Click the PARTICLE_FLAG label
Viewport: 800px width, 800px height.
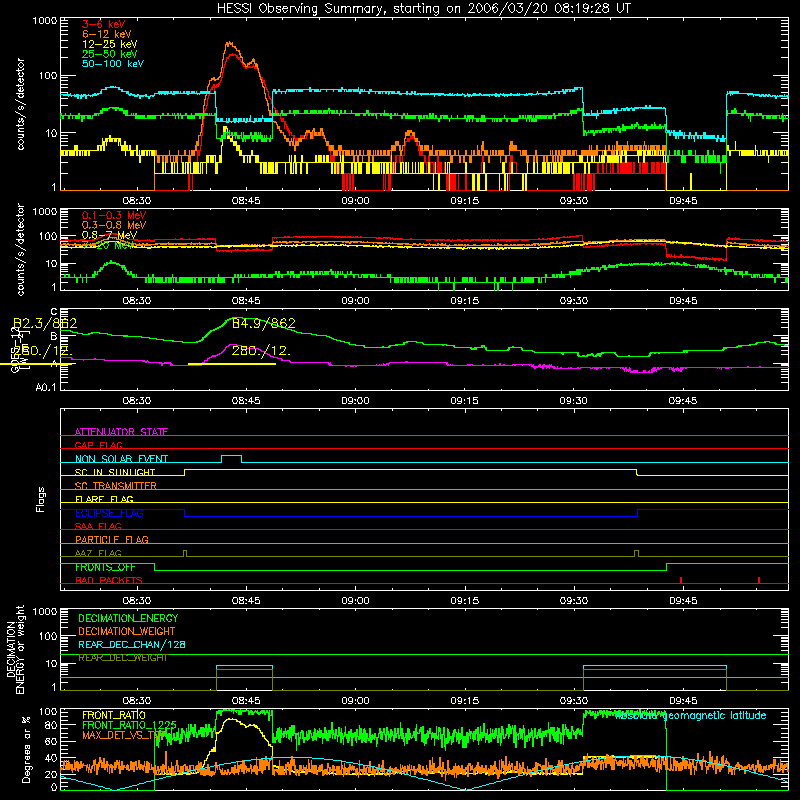tap(111, 539)
